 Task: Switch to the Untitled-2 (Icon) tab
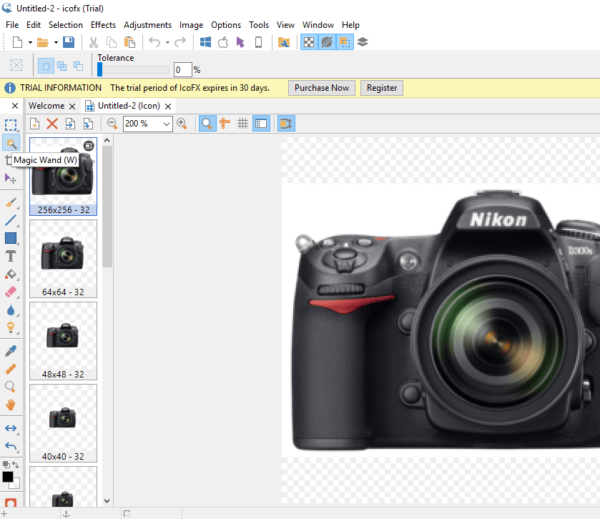(129, 106)
